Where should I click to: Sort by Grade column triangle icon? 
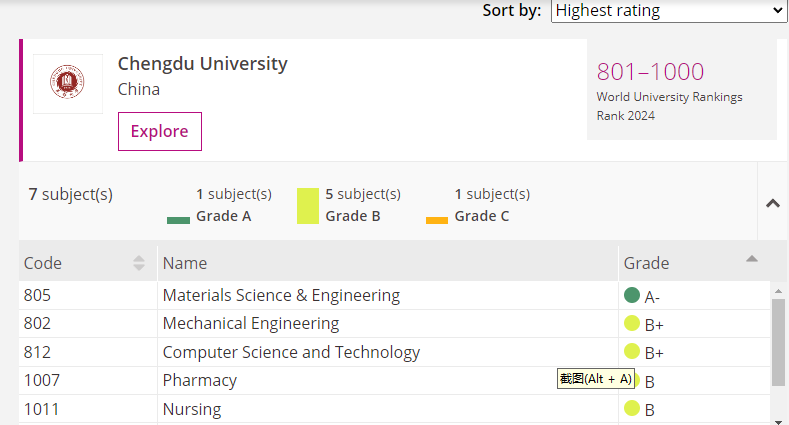coord(752,259)
